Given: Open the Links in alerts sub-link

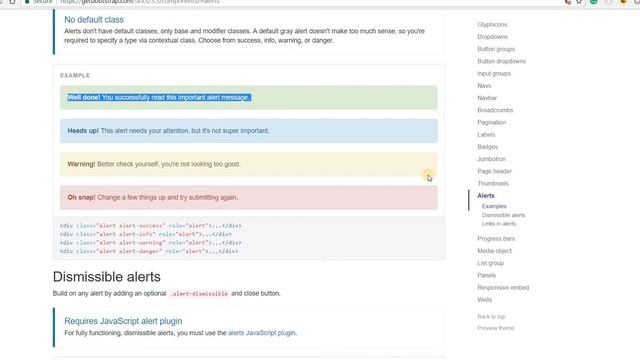Looking at the screenshot, I should pos(499,224).
